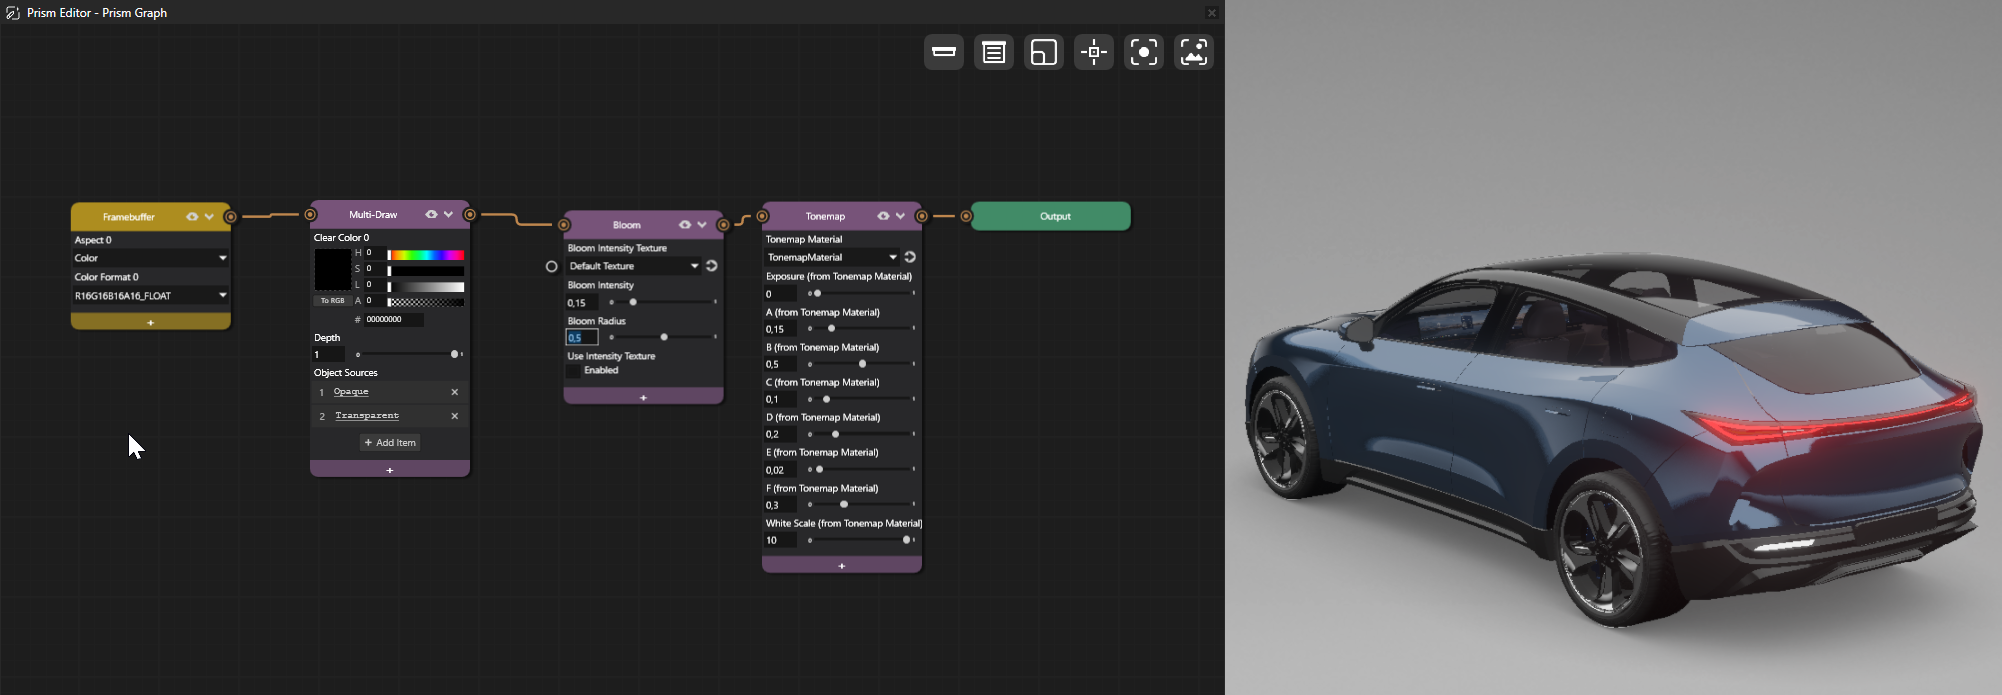Reset the Tonemap Material selection
2002x695 pixels.
tap(910, 257)
